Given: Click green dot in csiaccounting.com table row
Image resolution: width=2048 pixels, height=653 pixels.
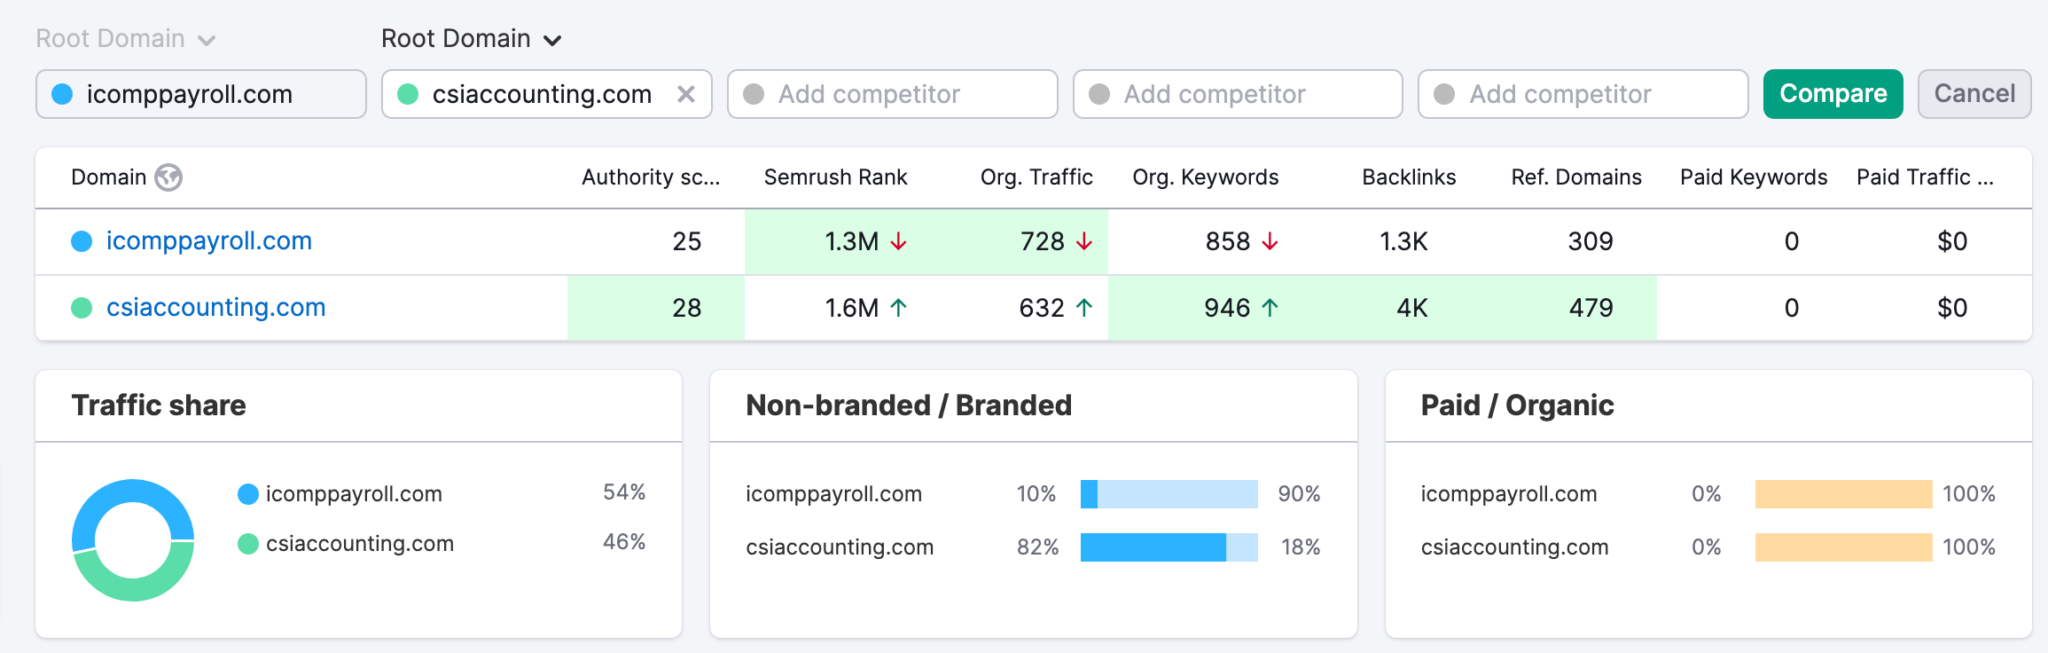Looking at the screenshot, I should 82,308.
